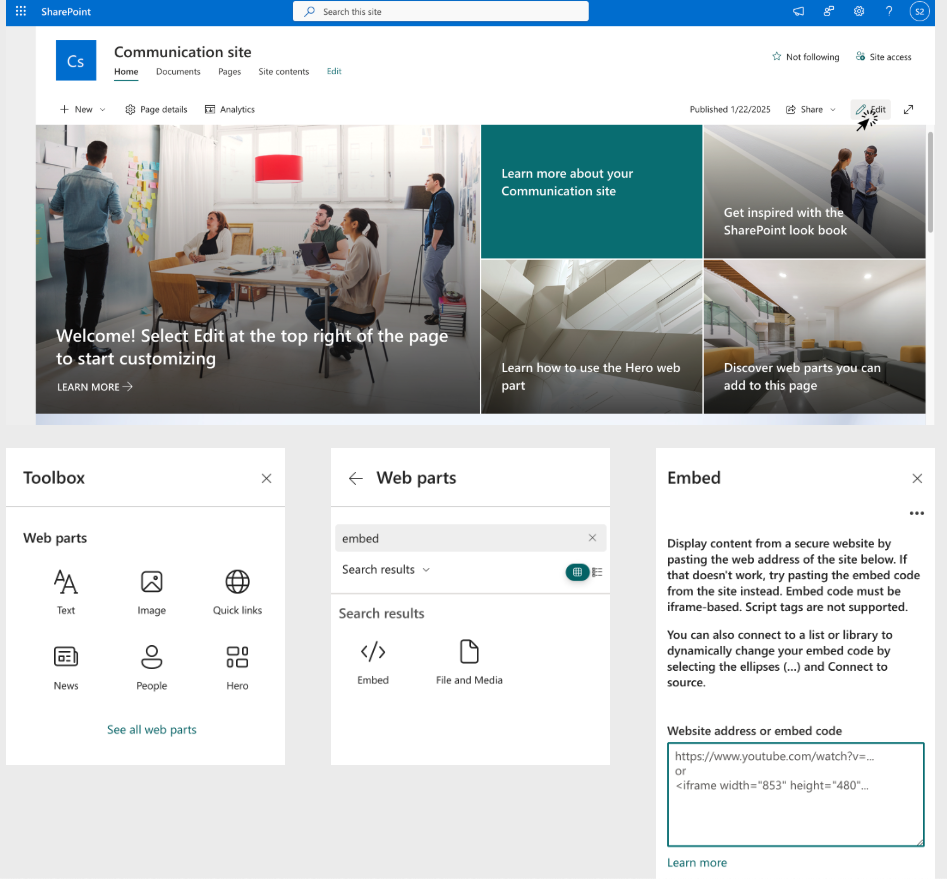Select the Hero web part icon
947x879 pixels.
[237, 668]
